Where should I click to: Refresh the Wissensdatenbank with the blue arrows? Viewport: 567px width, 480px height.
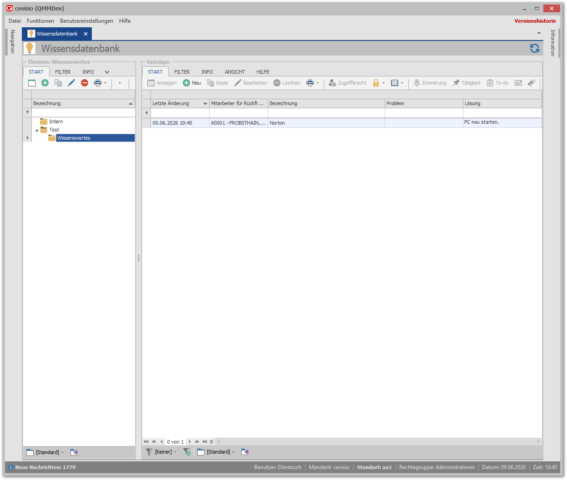point(534,48)
